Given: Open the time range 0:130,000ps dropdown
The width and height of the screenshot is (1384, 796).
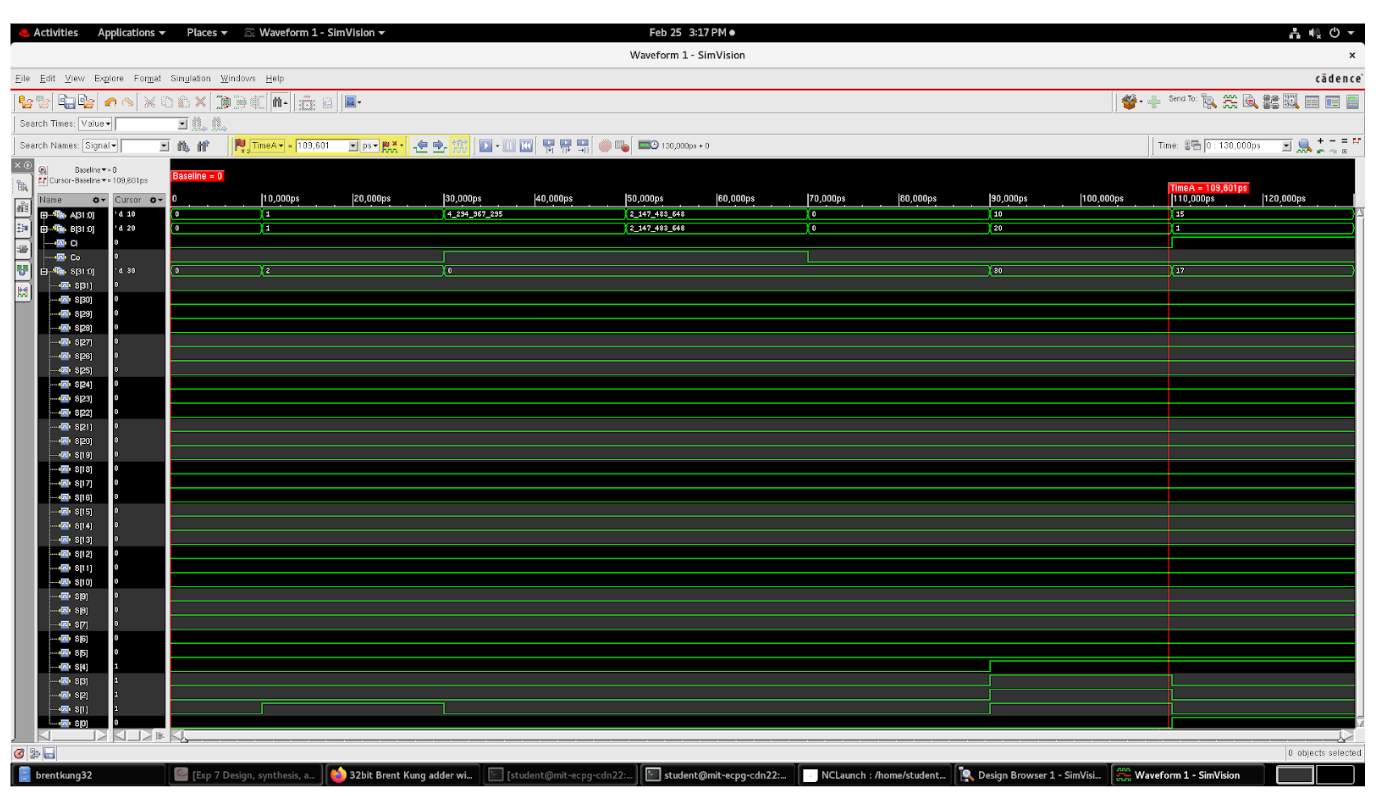Looking at the screenshot, I should pos(1287,146).
